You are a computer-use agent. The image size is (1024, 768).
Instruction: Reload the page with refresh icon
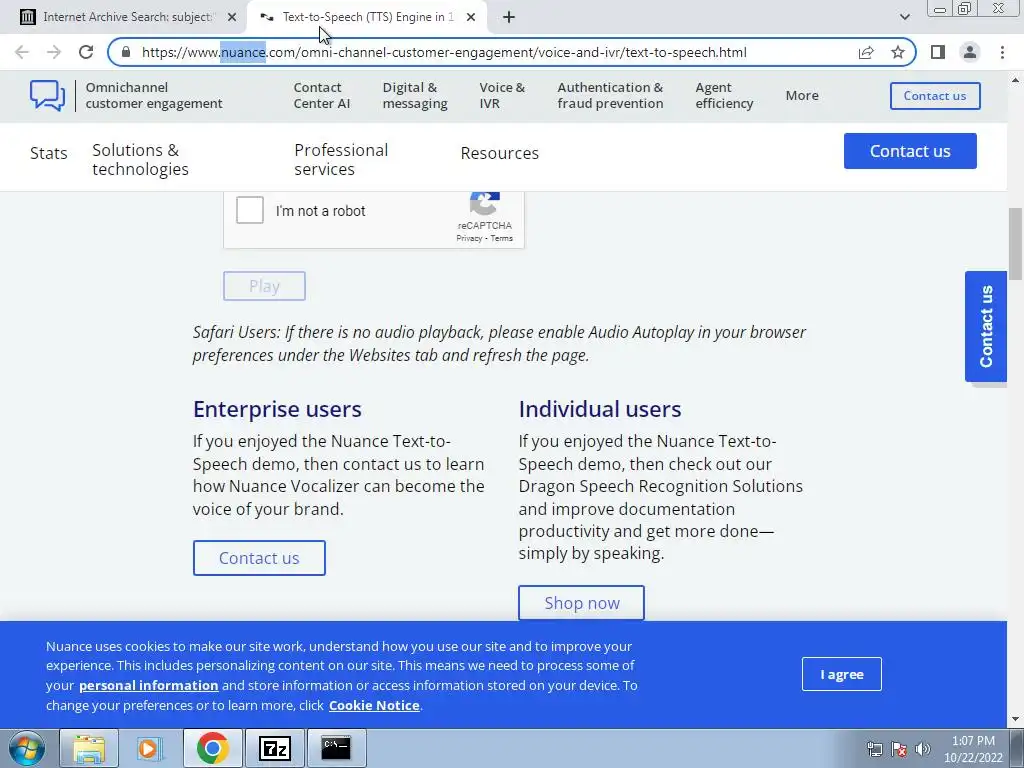[86, 52]
